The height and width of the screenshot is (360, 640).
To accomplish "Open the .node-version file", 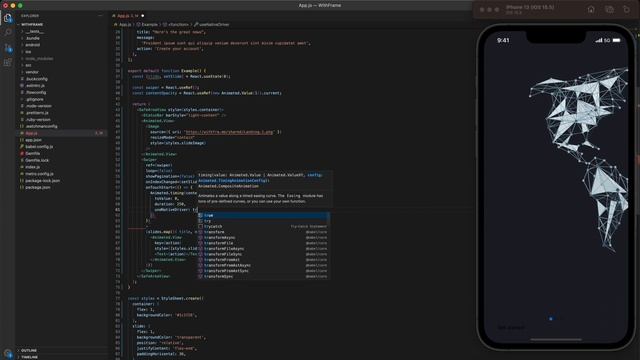I will (x=61, y=106).
